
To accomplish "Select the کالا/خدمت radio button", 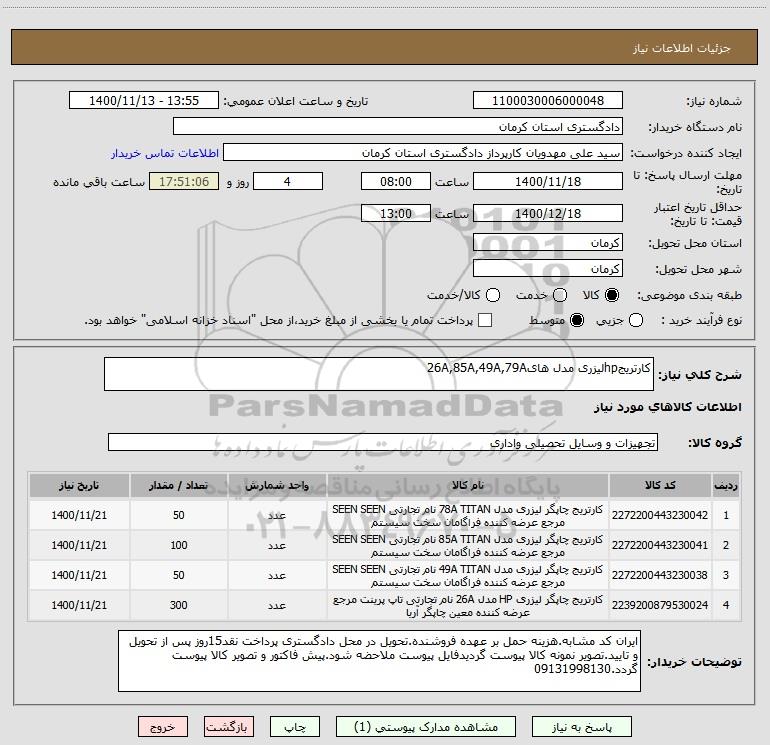I will 493,295.
